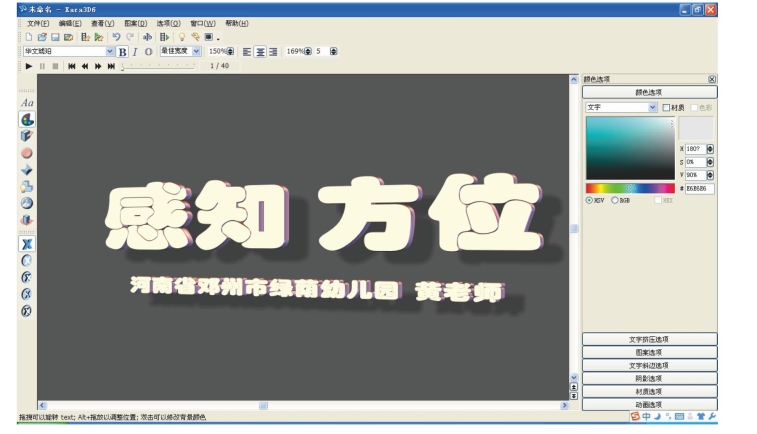The image size is (757, 434).
Task: Open the 阴影选项 panel
Action: 649,378
